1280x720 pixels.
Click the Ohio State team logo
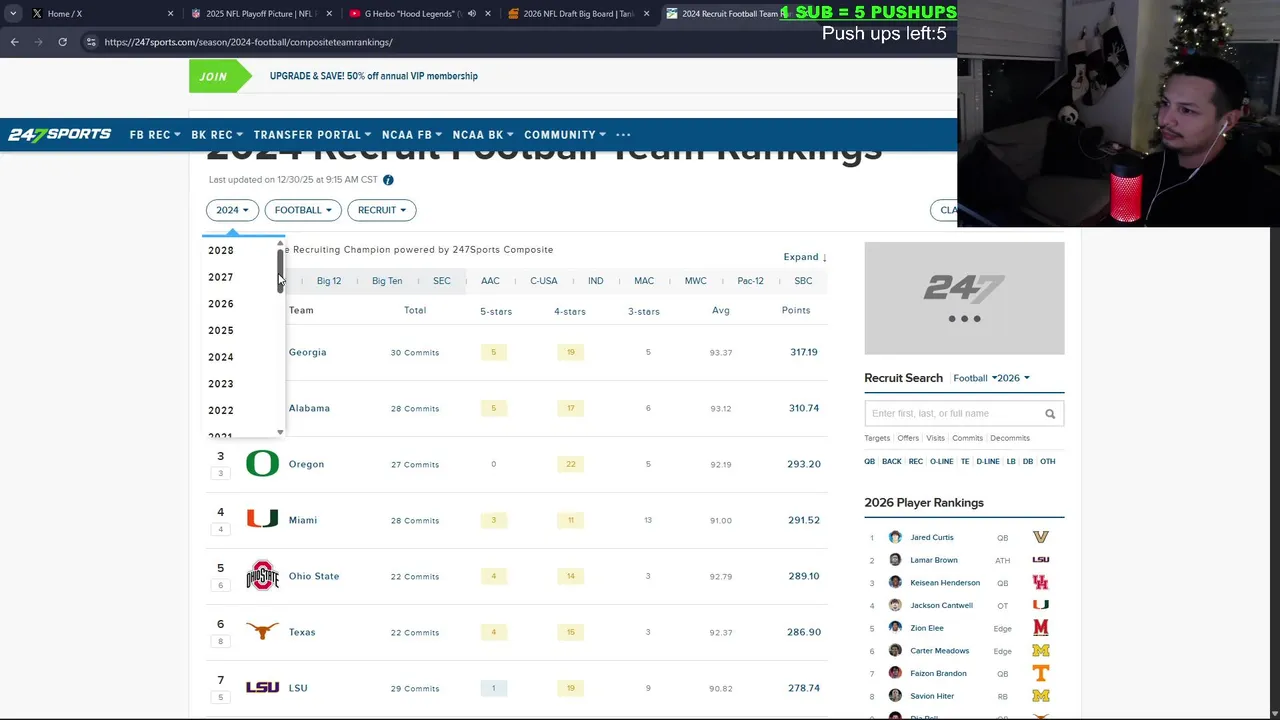coord(262,576)
